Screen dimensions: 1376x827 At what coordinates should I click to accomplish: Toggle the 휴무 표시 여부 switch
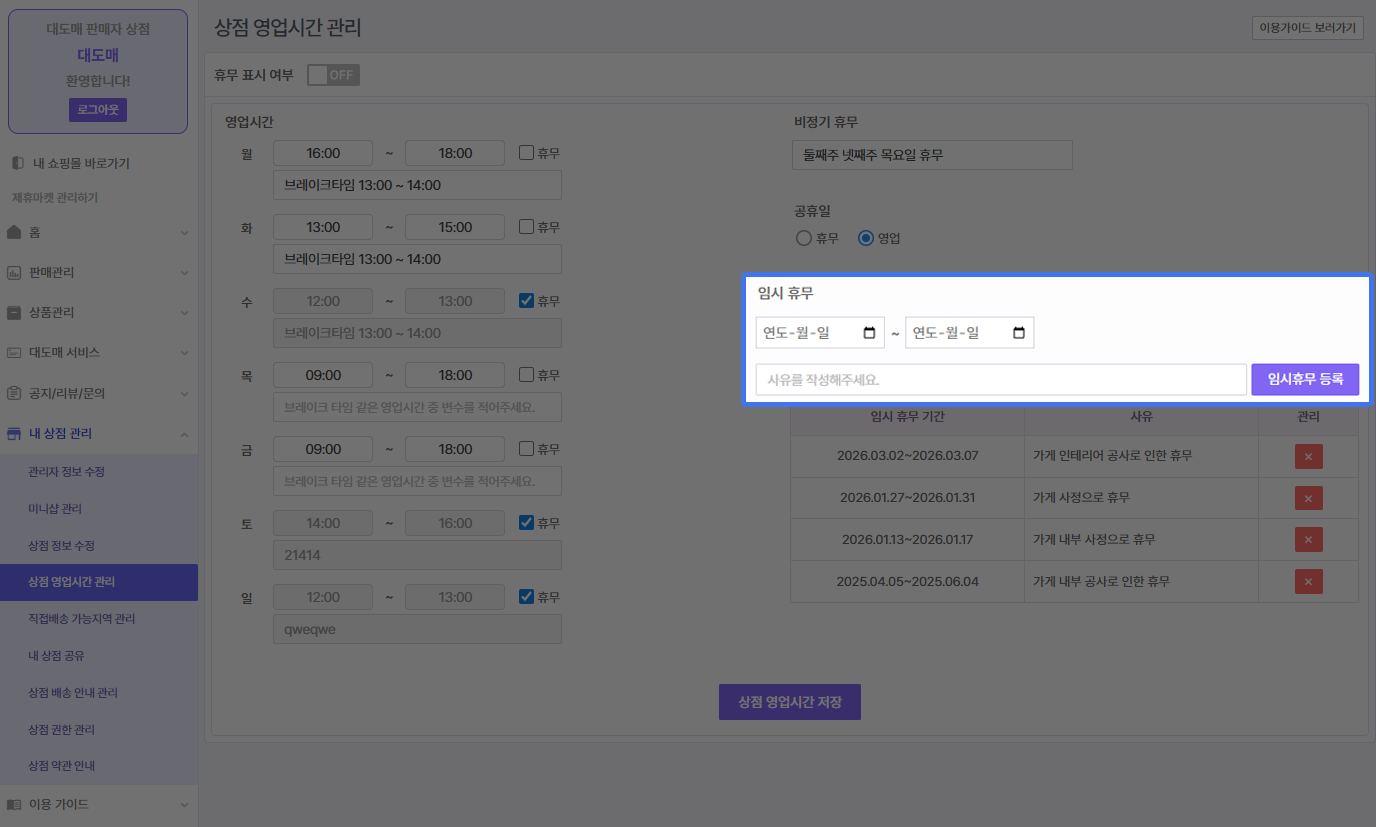[x=333, y=75]
